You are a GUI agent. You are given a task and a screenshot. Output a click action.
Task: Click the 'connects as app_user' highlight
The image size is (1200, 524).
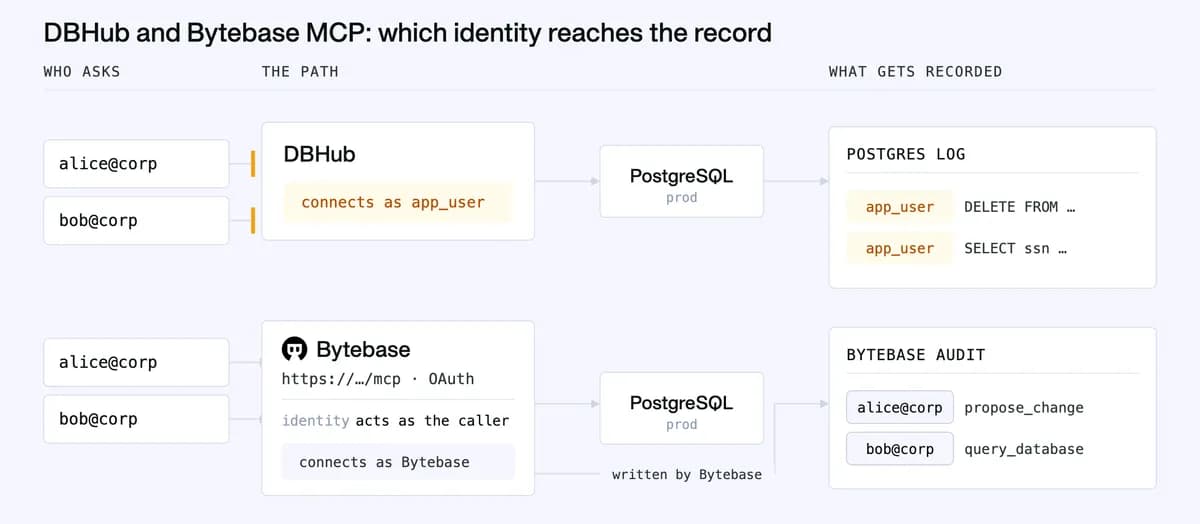tap(398, 202)
